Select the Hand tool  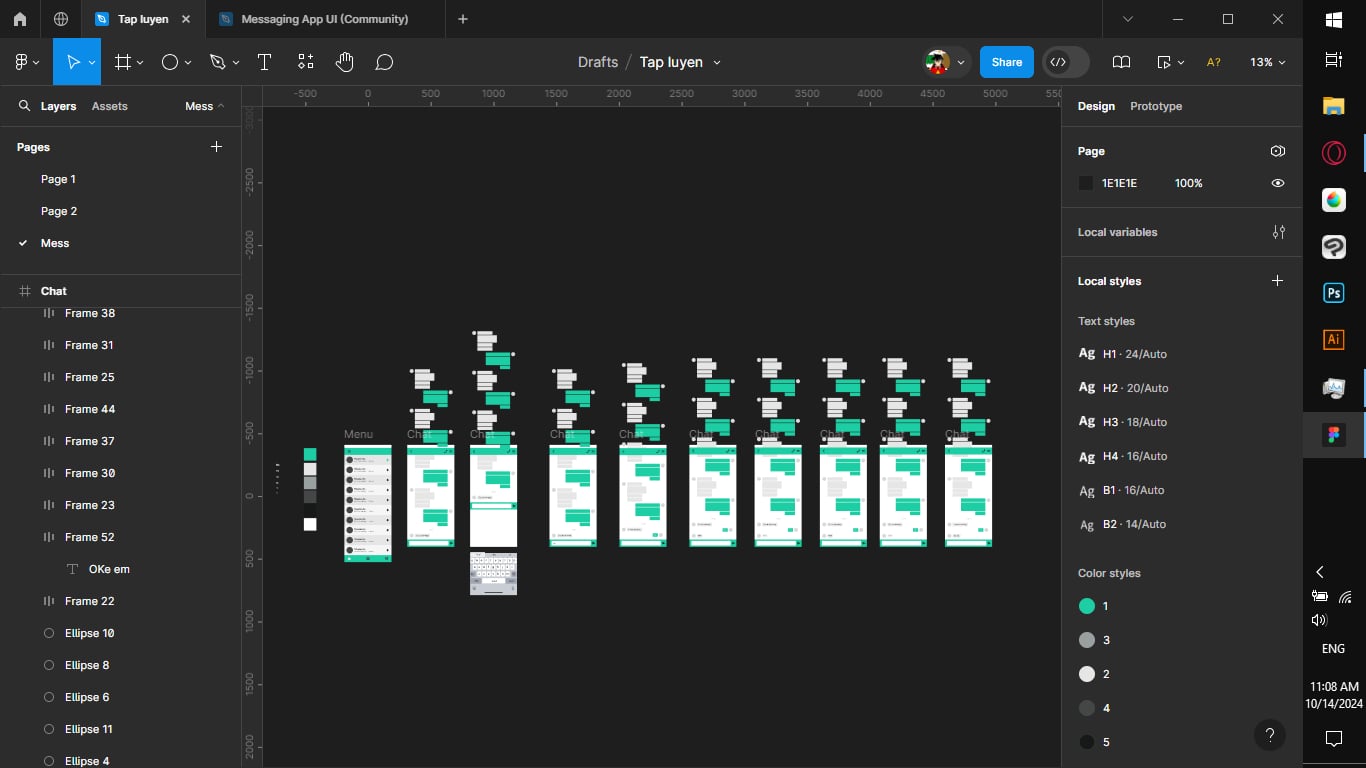[x=344, y=62]
